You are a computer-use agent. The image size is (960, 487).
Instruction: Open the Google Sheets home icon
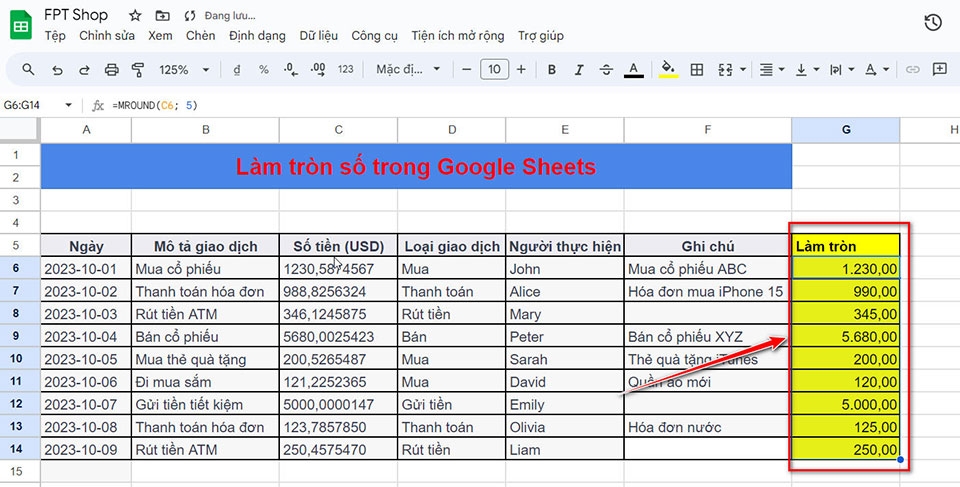click(21, 25)
